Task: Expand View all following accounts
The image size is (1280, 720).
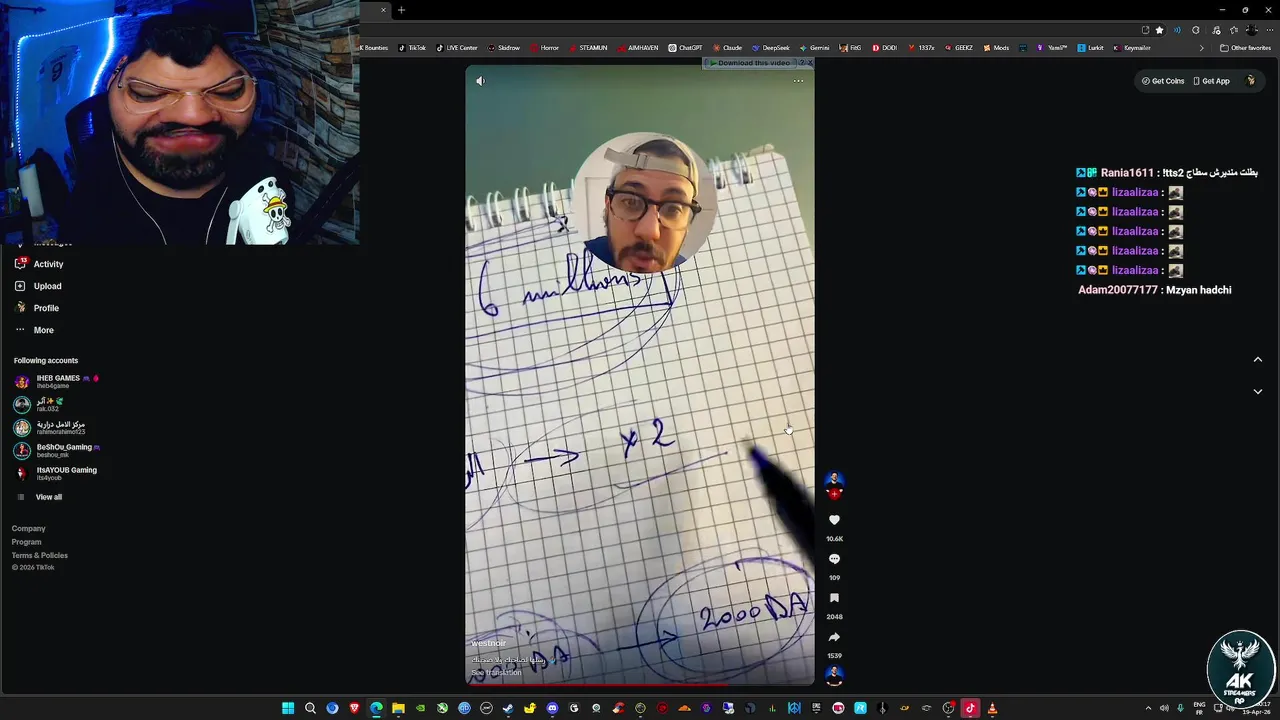Action: [x=40, y=497]
